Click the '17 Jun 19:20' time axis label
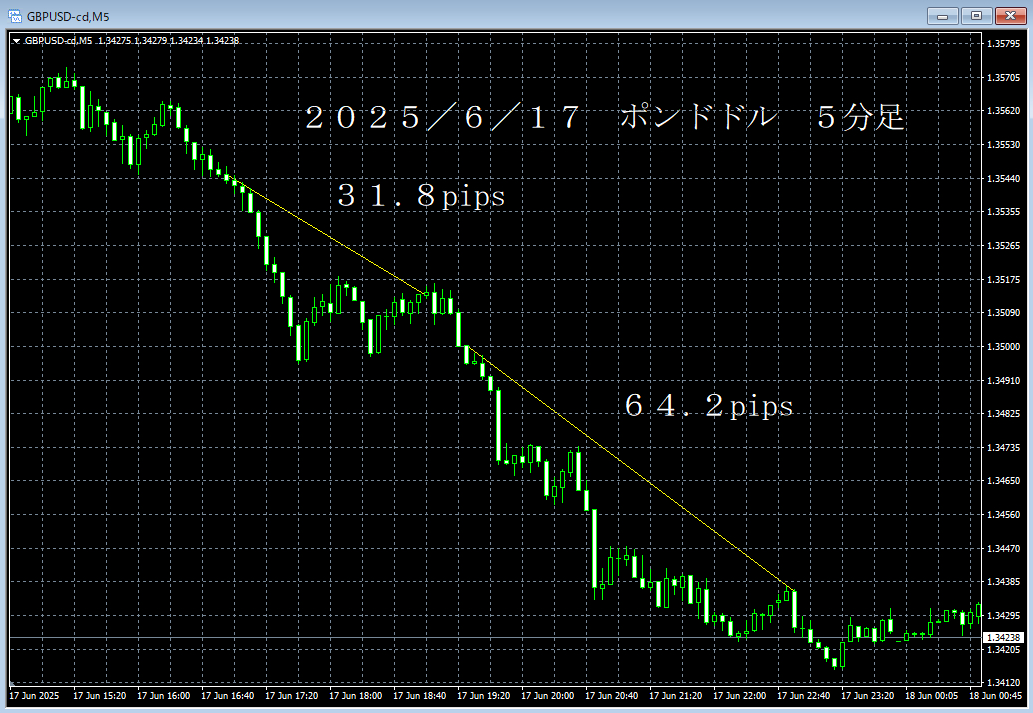The height and width of the screenshot is (713, 1033). click(484, 696)
